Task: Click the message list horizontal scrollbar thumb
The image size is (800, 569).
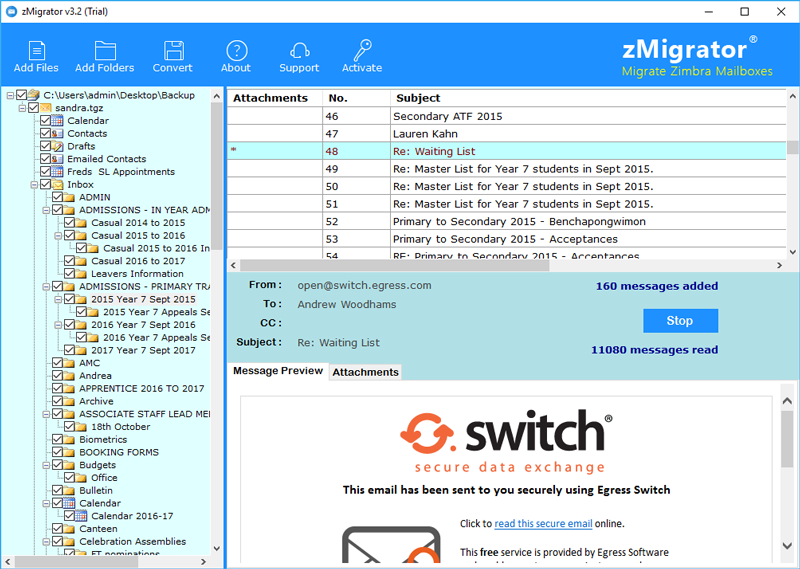Action: [x=394, y=265]
